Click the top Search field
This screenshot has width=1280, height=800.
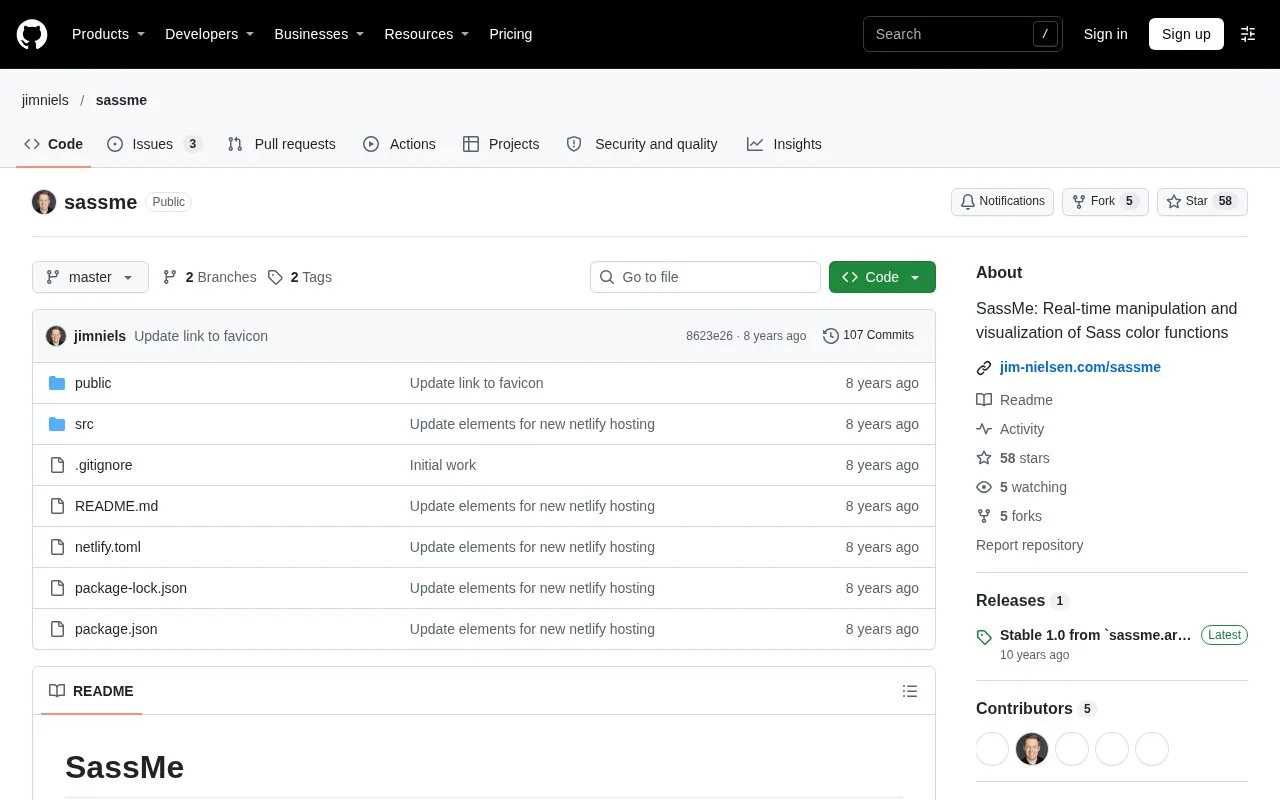962,34
